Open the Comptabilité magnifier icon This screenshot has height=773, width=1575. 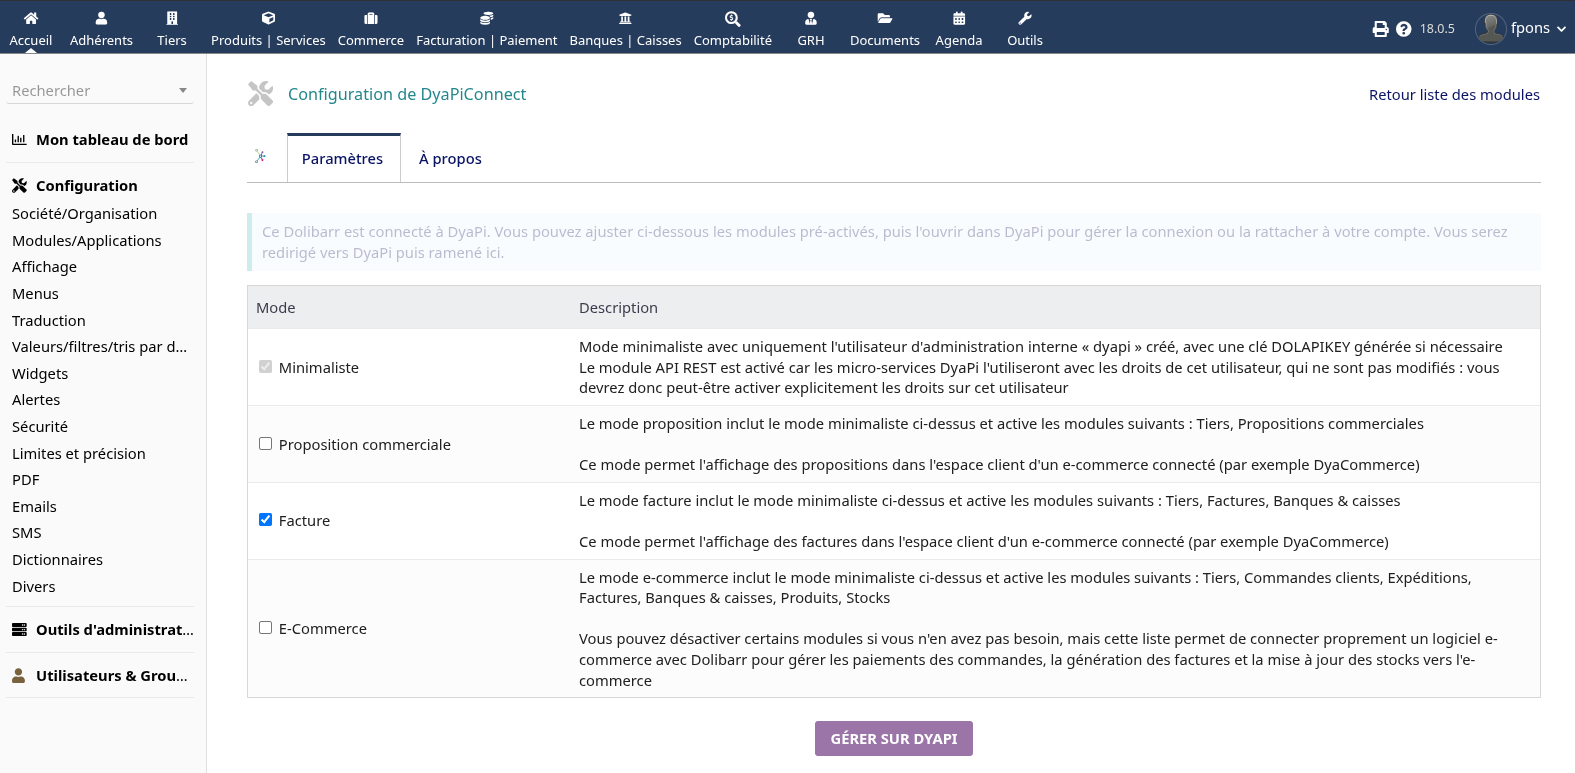point(733,18)
